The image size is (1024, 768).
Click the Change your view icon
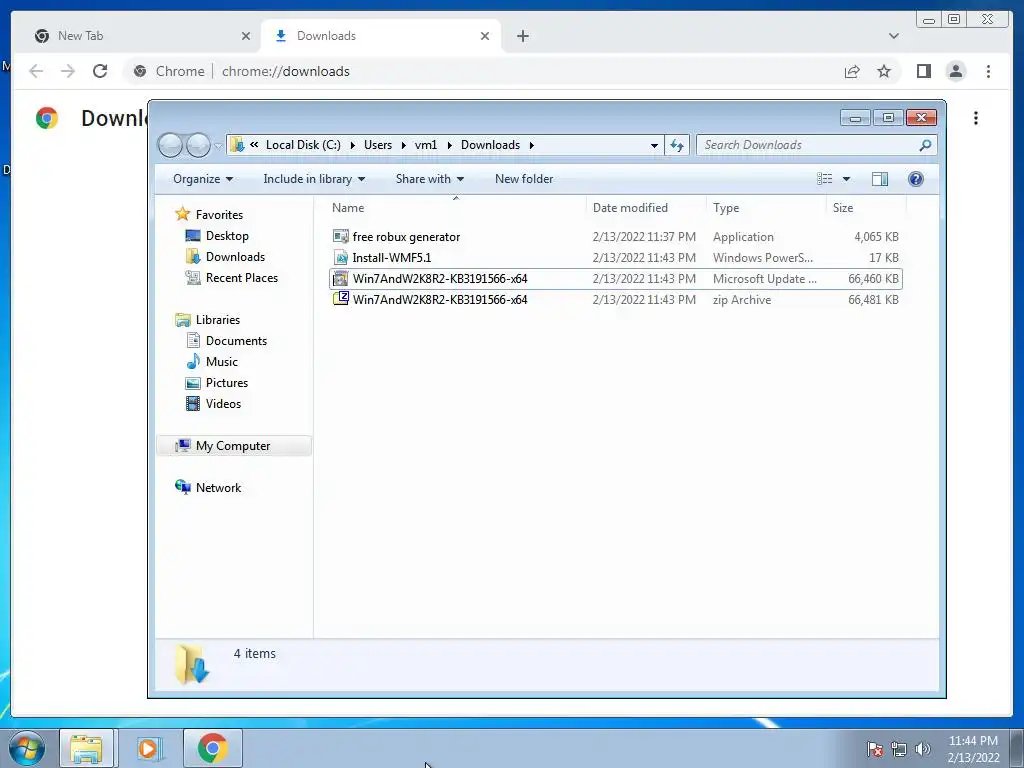tap(825, 179)
